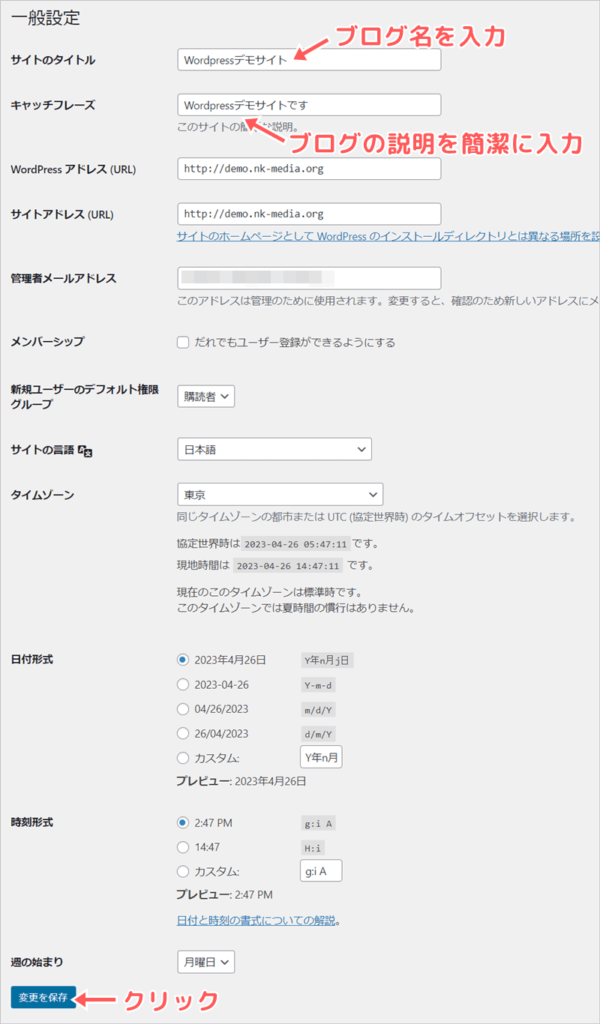The height and width of the screenshot is (1024, 600).
Task: Expand the 日本語 site language dropdown
Action: pos(273,450)
